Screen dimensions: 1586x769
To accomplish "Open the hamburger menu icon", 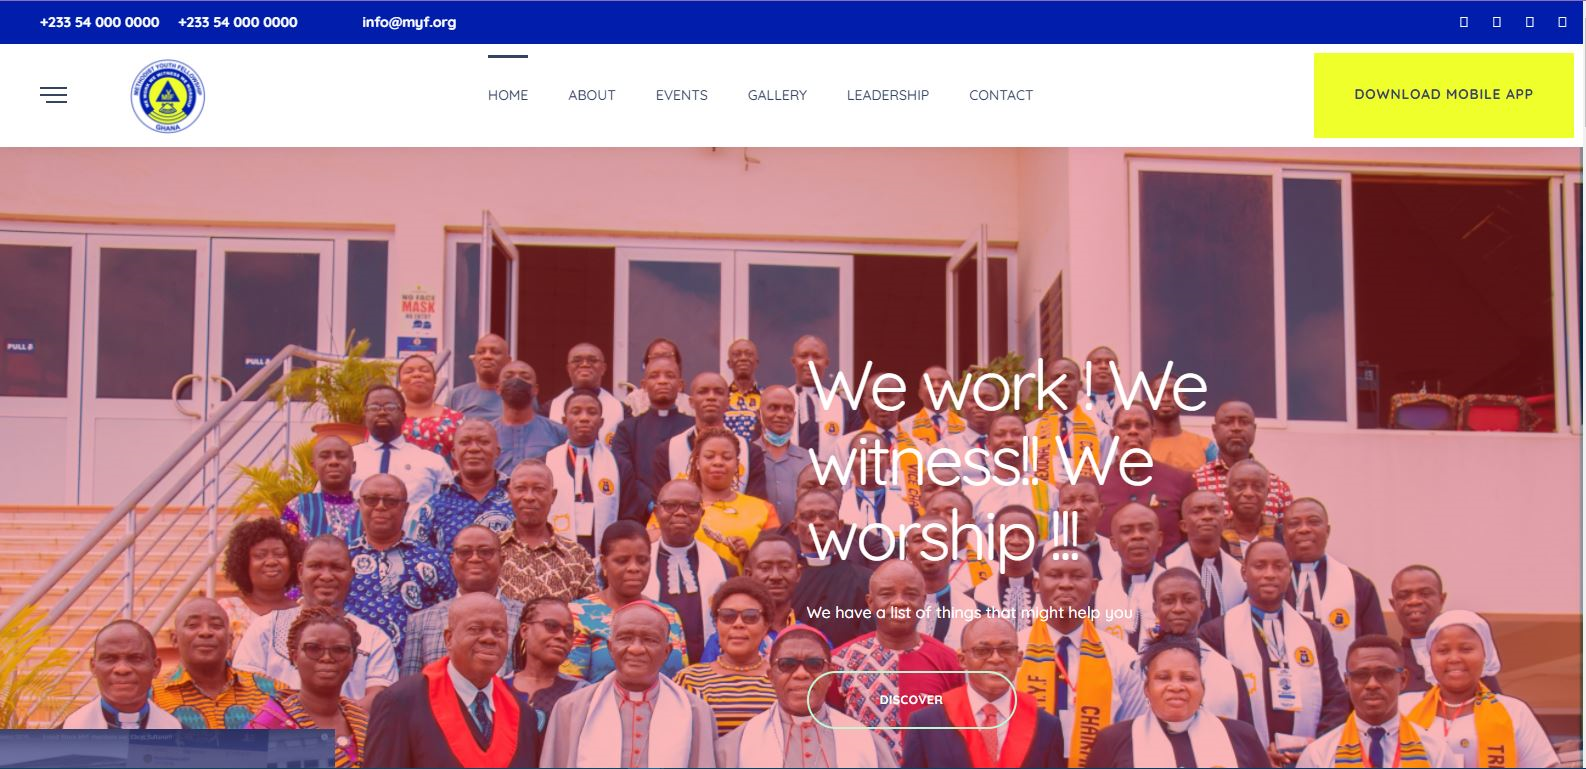I will [53, 95].
